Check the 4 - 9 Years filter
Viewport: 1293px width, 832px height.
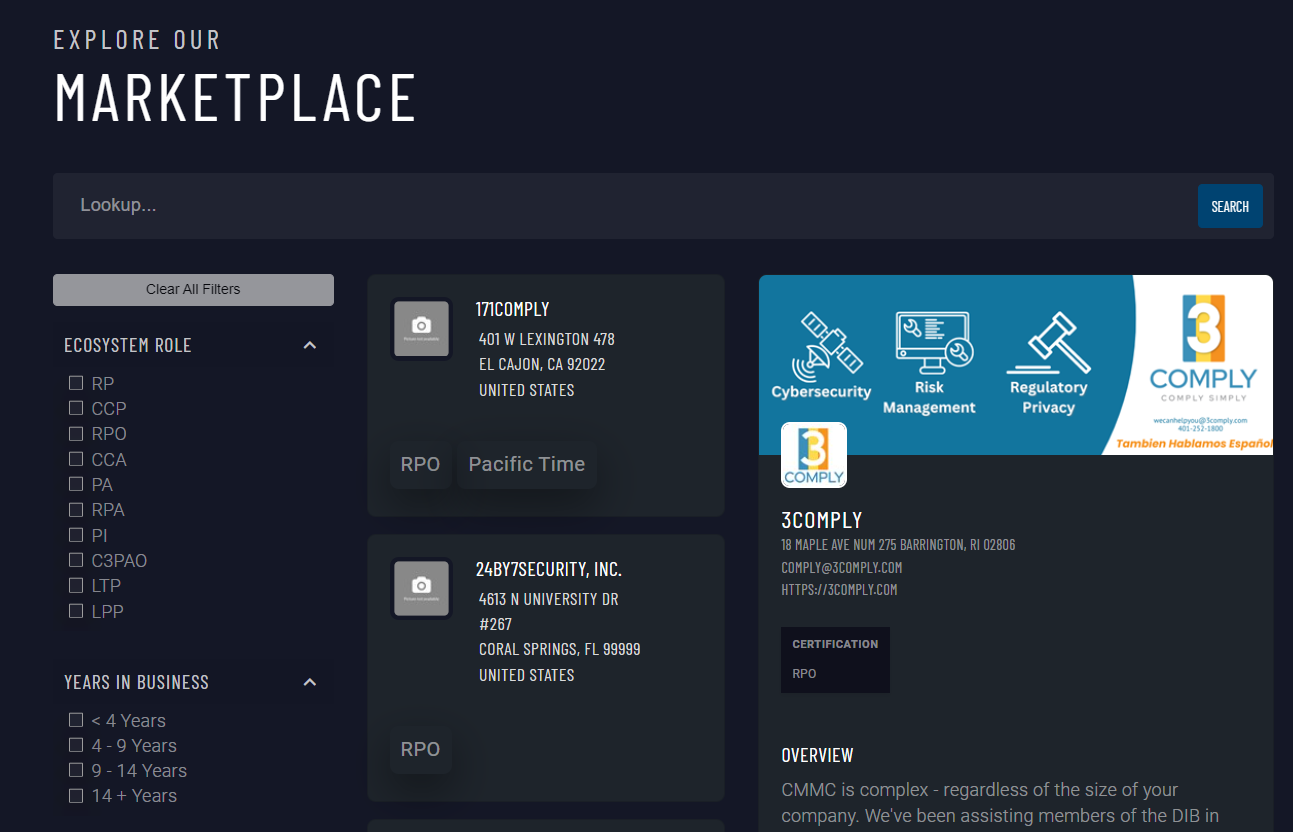tap(75, 745)
